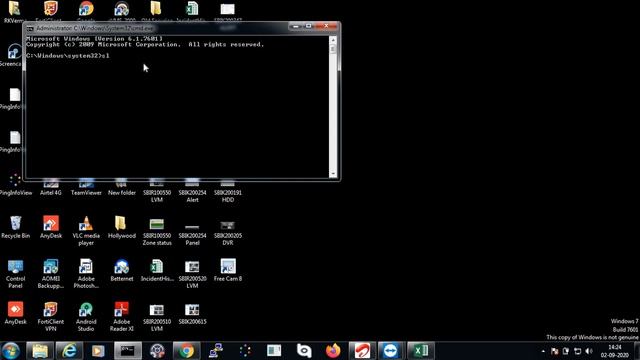Select the Adobe Reader XI desktop shortcut
Screen dimensions: 640x360
point(122,317)
